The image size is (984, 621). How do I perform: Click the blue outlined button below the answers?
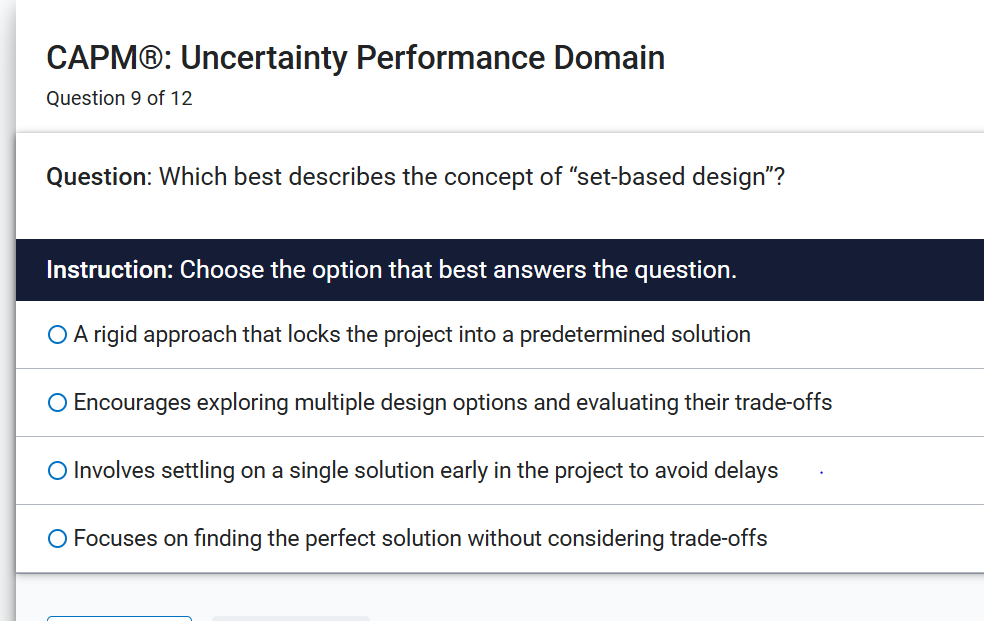click(119, 618)
